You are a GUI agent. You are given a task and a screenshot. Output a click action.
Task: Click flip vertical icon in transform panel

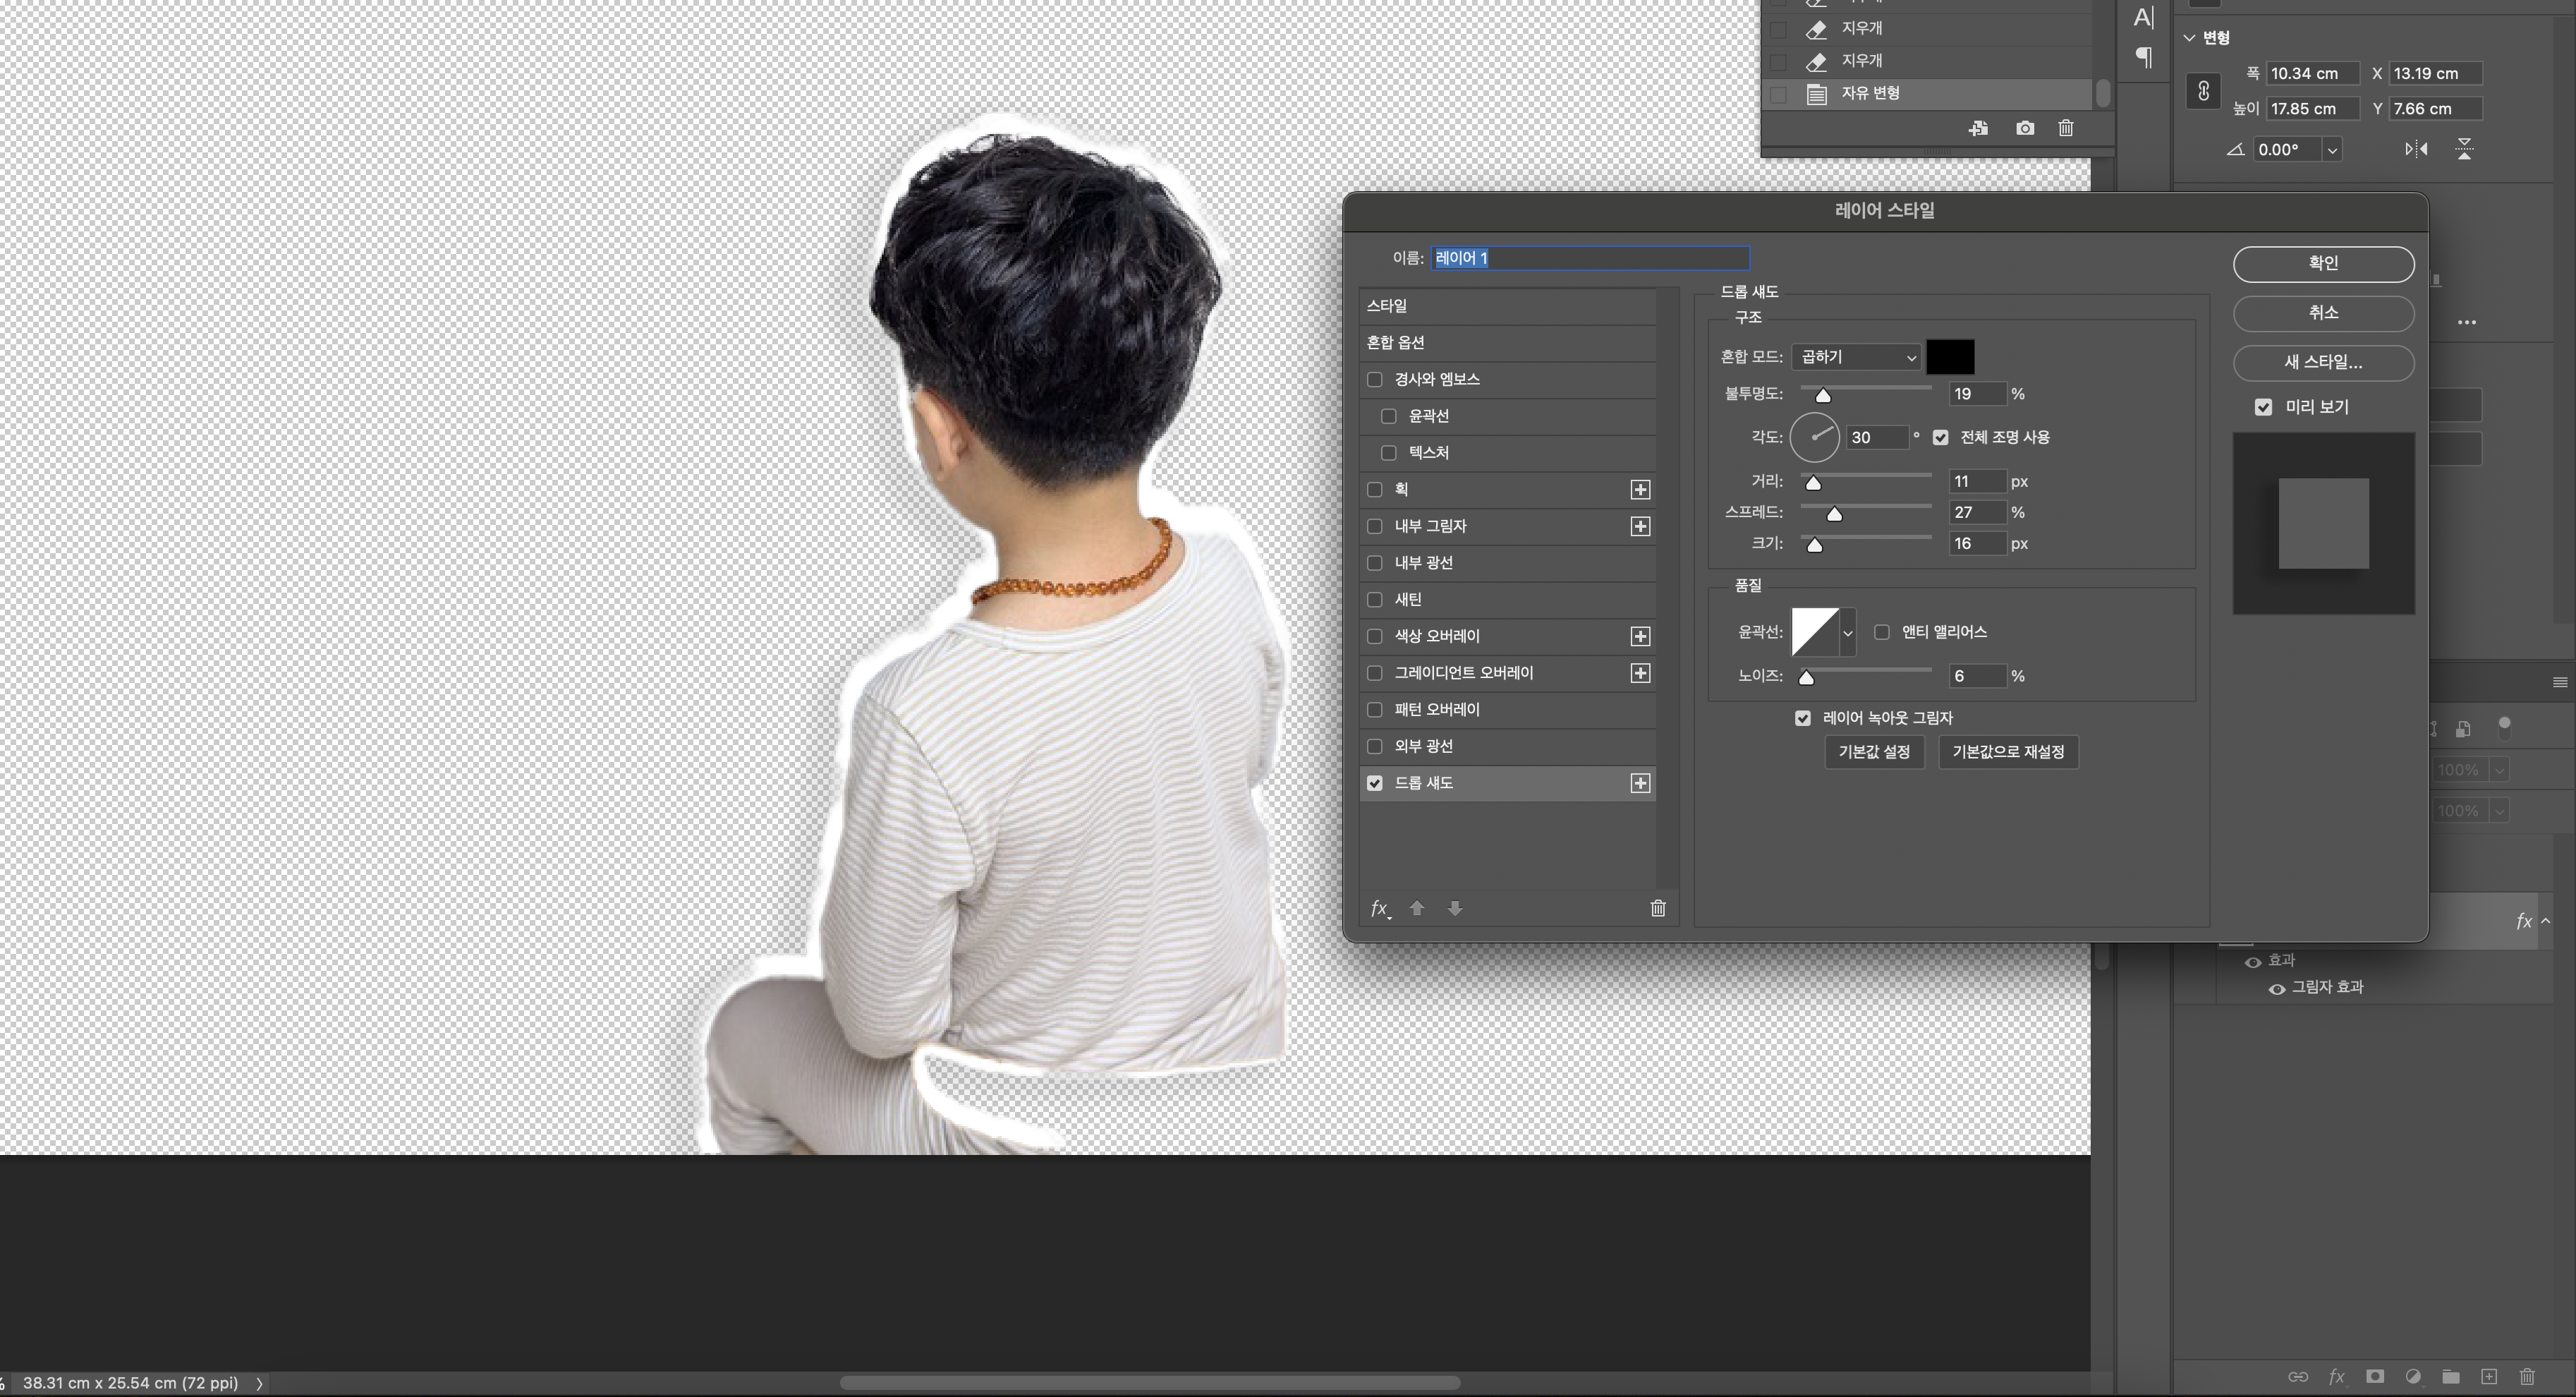[x=2465, y=150]
